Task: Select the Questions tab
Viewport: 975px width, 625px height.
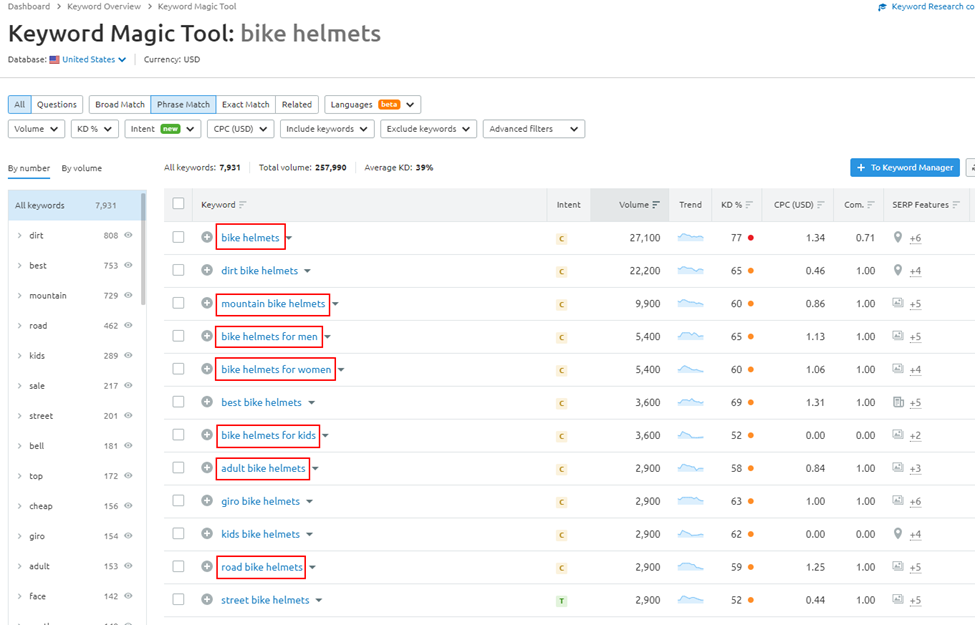Action: point(57,104)
